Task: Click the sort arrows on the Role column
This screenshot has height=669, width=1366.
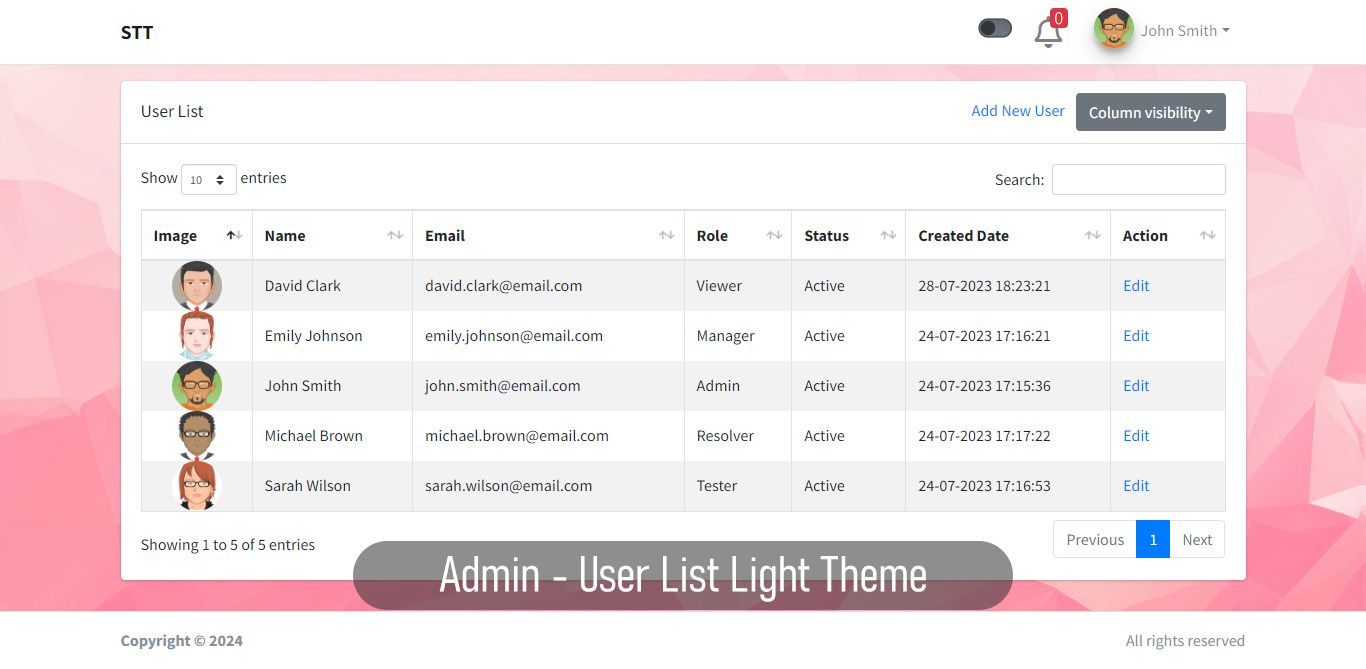Action: click(x=774, y=236)
